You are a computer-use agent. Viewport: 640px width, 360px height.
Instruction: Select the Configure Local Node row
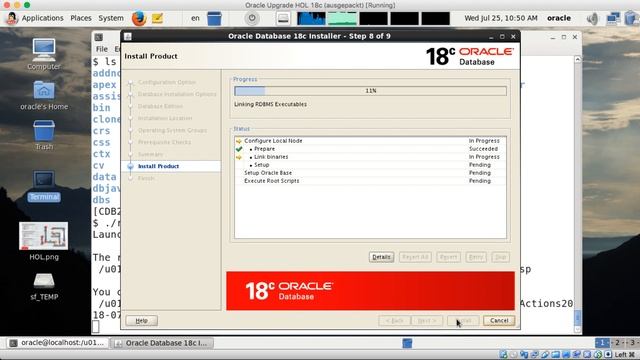tap(371, 141)
